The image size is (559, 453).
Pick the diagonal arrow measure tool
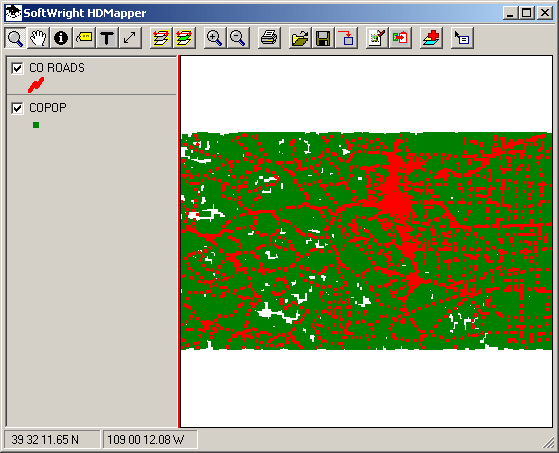130,38
